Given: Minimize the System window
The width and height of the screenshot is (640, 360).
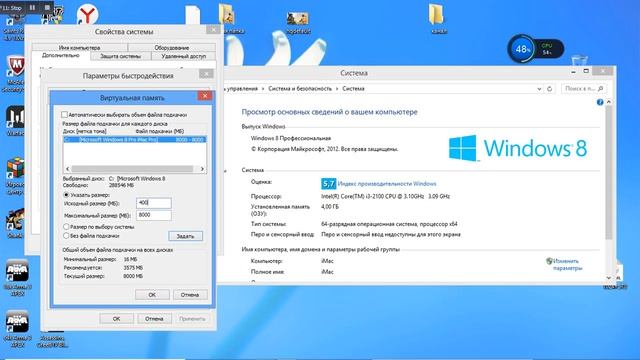Looking at the screenshot, I should [573, 71].
